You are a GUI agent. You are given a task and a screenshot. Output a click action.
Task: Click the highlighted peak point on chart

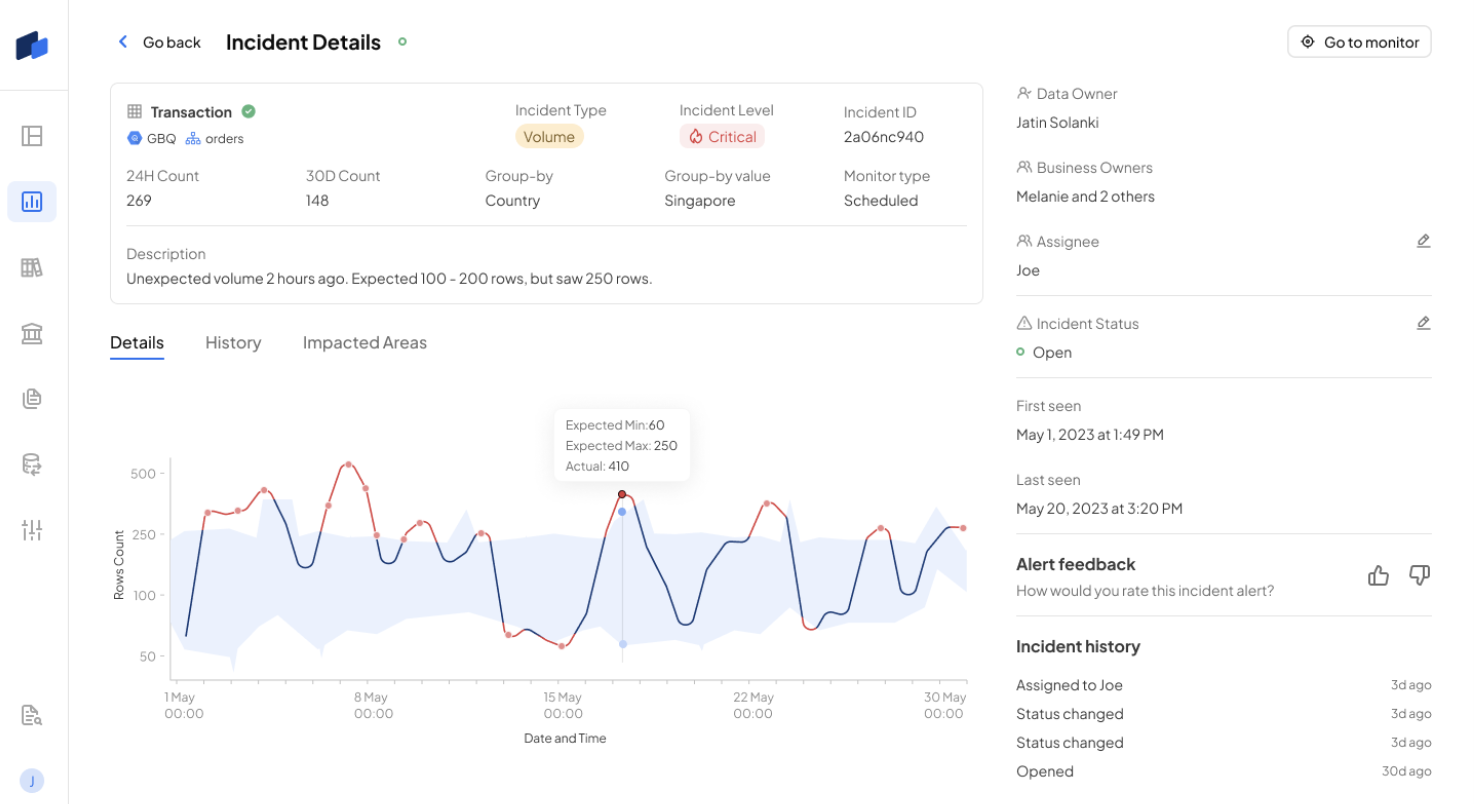tap(622, 494)
